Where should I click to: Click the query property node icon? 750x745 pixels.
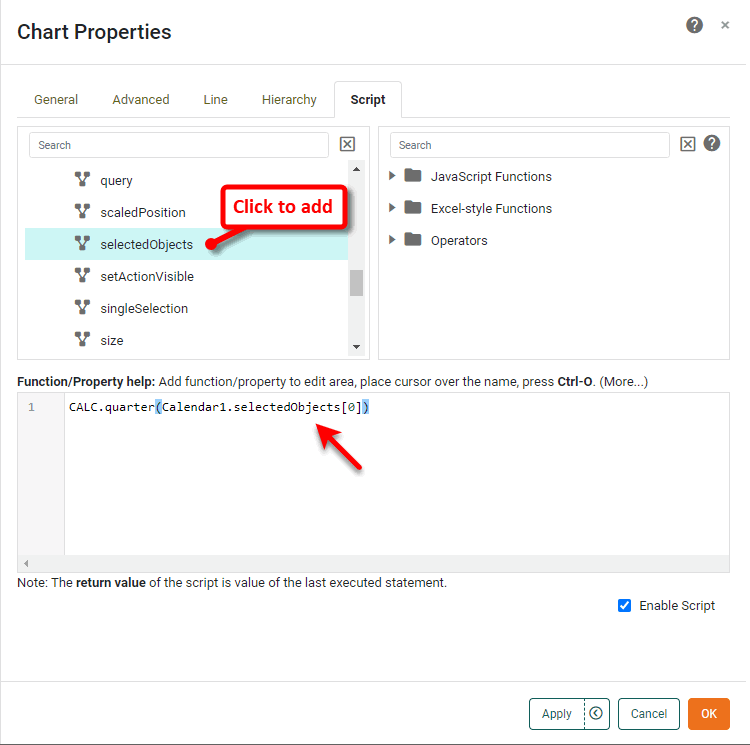83,180
